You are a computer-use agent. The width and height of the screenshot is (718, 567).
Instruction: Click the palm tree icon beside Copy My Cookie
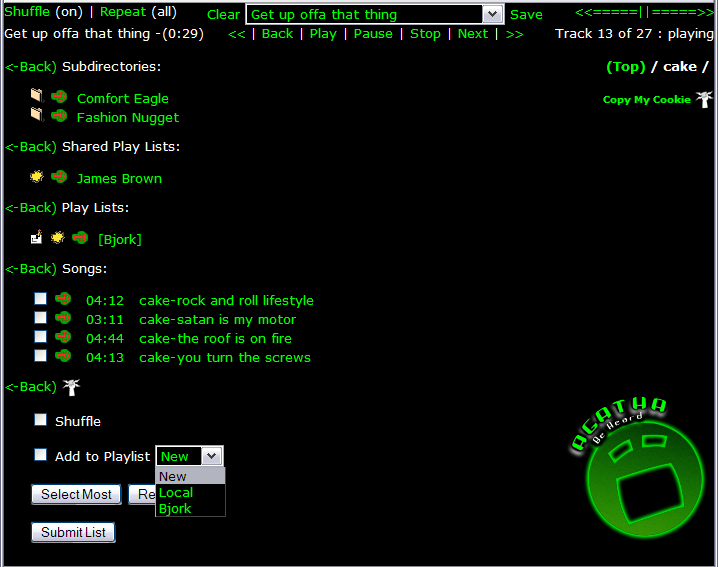pos(704,99)
